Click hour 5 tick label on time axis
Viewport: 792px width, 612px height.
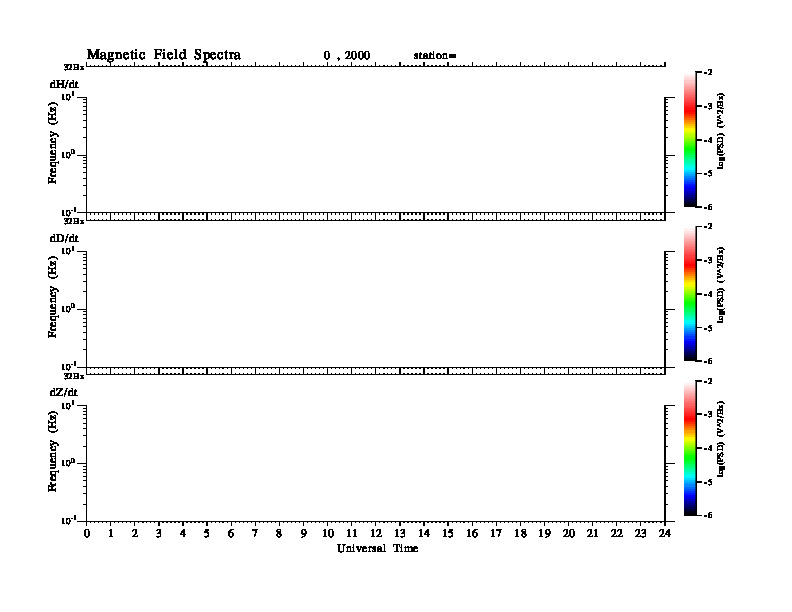coord(207,534)
